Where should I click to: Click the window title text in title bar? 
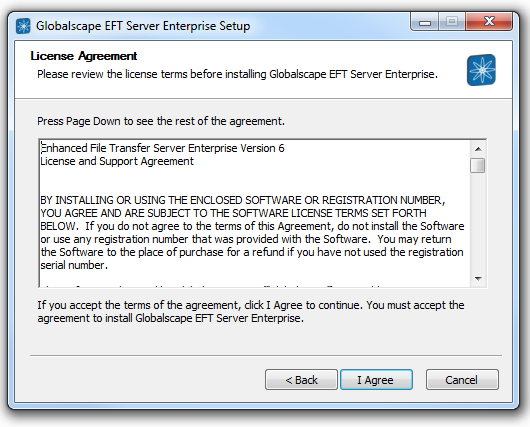pyautogui.click(x=143, y=26)
